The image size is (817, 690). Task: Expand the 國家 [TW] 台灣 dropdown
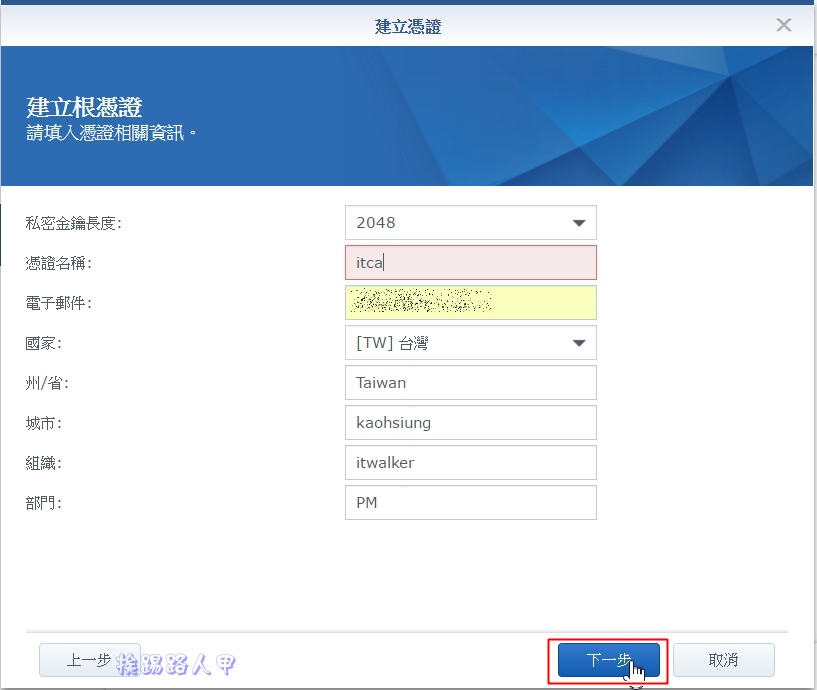(x=471, y=342)
